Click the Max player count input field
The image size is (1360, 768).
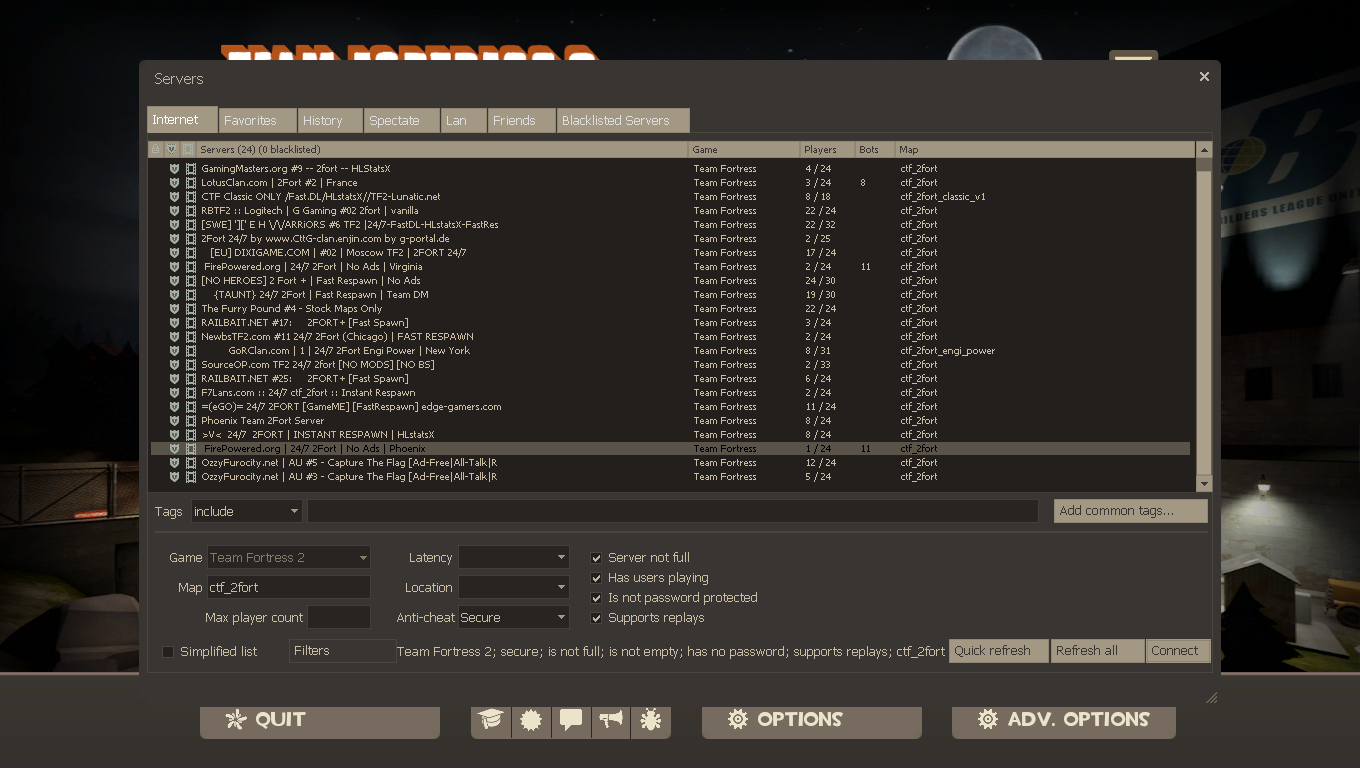click(x=339, y=617)
